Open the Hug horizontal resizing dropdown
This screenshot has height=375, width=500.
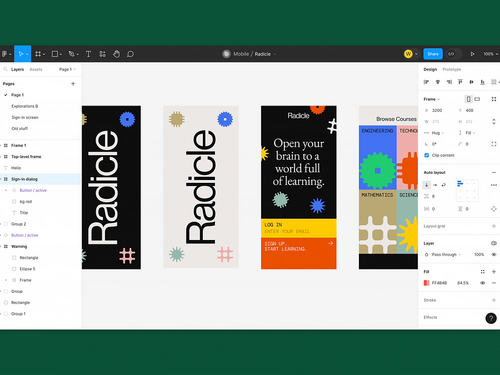438,133
